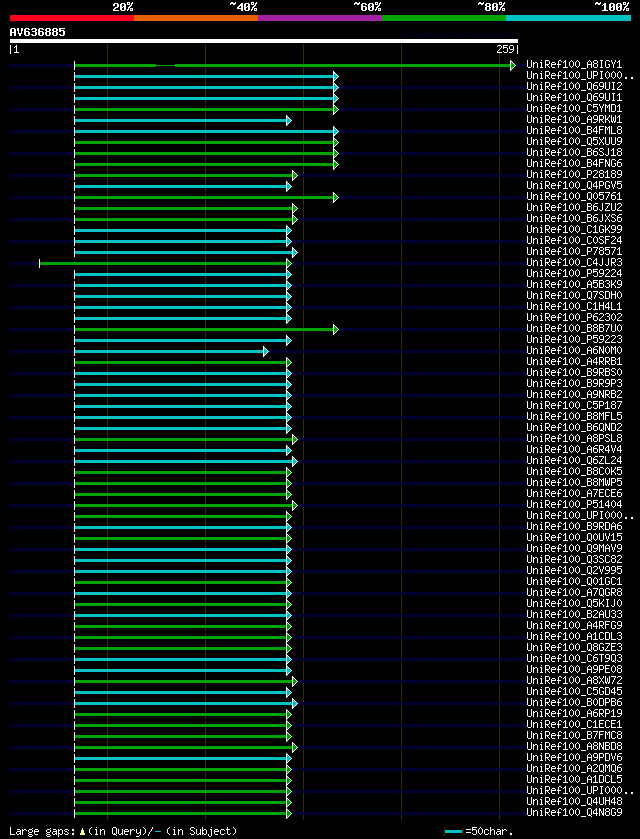Click the UniRef100_C5P187 entry name
The image size is (640, 839).
pyautogui.click(x=574, y=406)
